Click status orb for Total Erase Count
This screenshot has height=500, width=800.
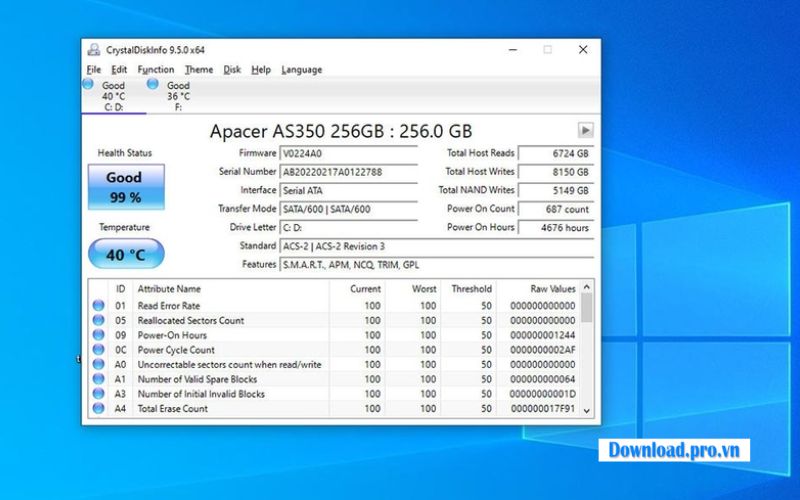pyautogui.click(x=98, y=408)
